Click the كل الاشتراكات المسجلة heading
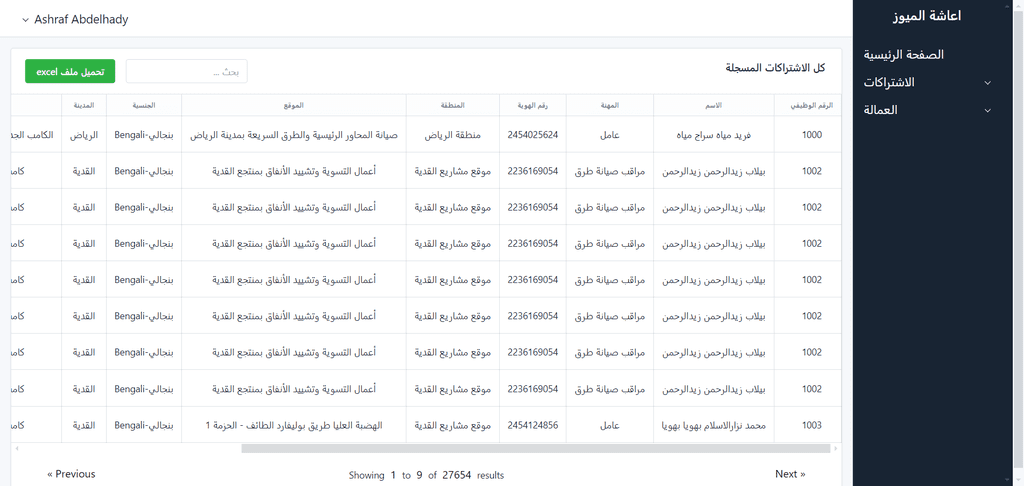The image size is (1024, 486). point(775,68)
